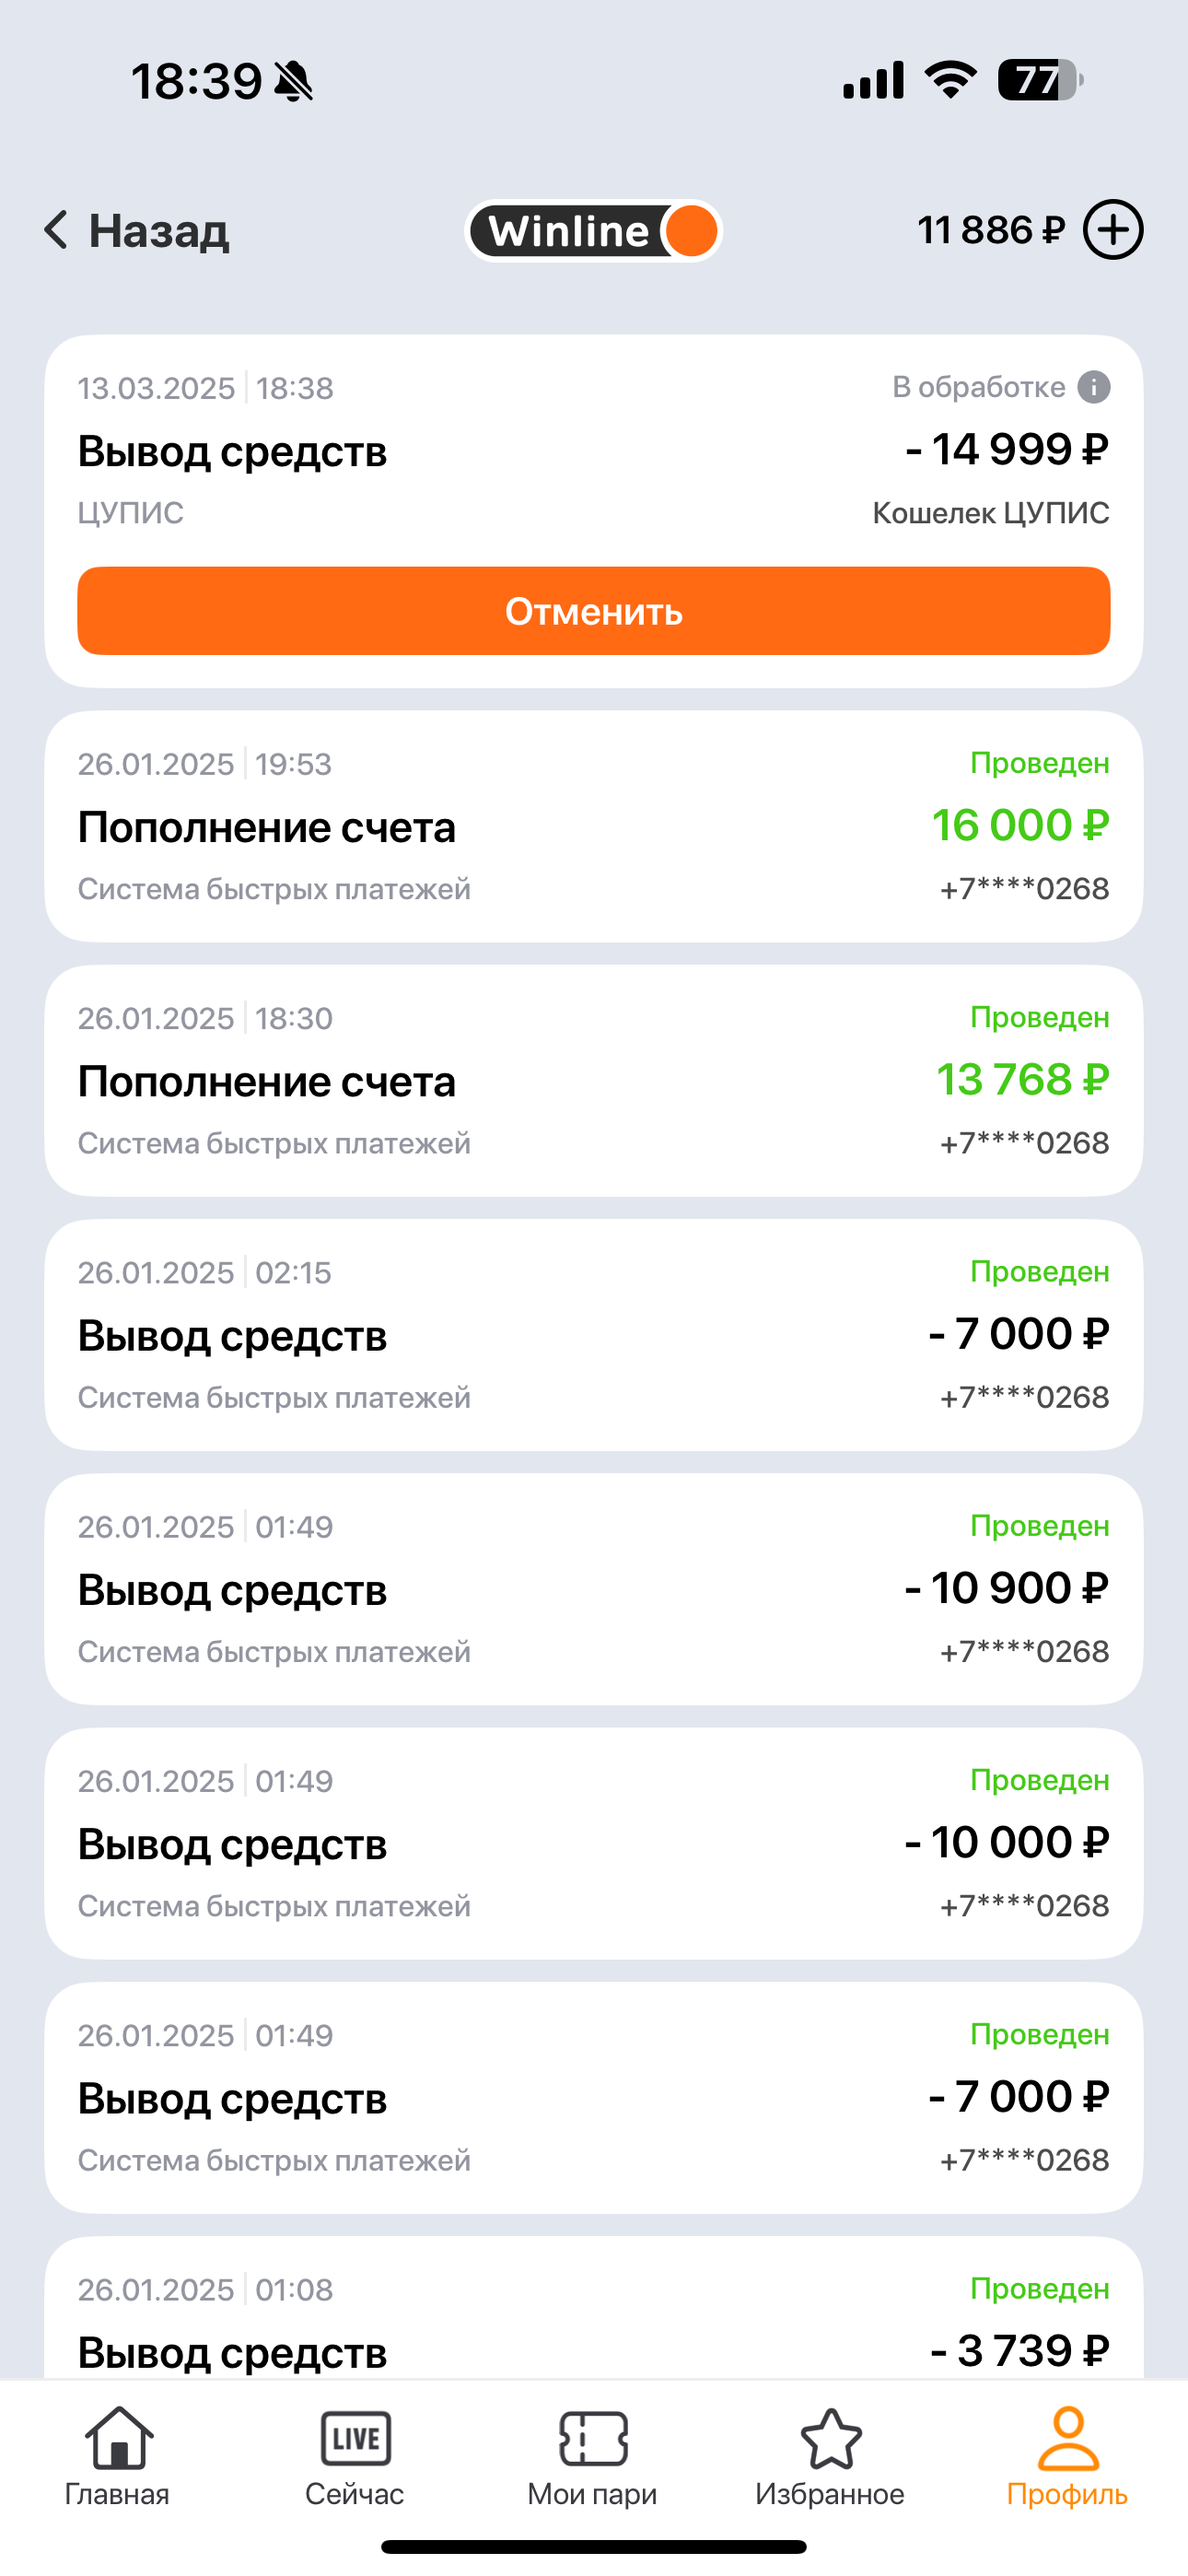Tap the Проведен status on 19:53 deposit
The height and width of the screenshot is (2576, 1188).
coord(1039,763)
